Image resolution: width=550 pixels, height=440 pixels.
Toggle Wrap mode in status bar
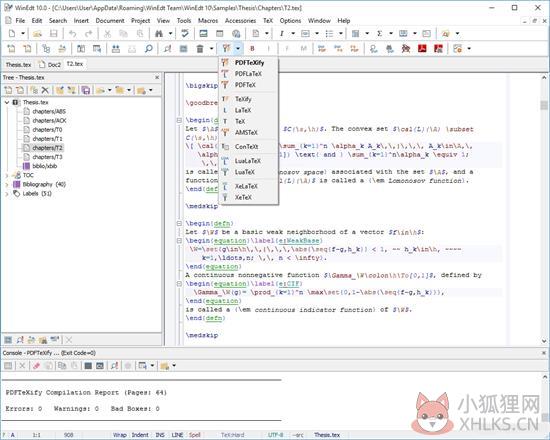[120, 435]
